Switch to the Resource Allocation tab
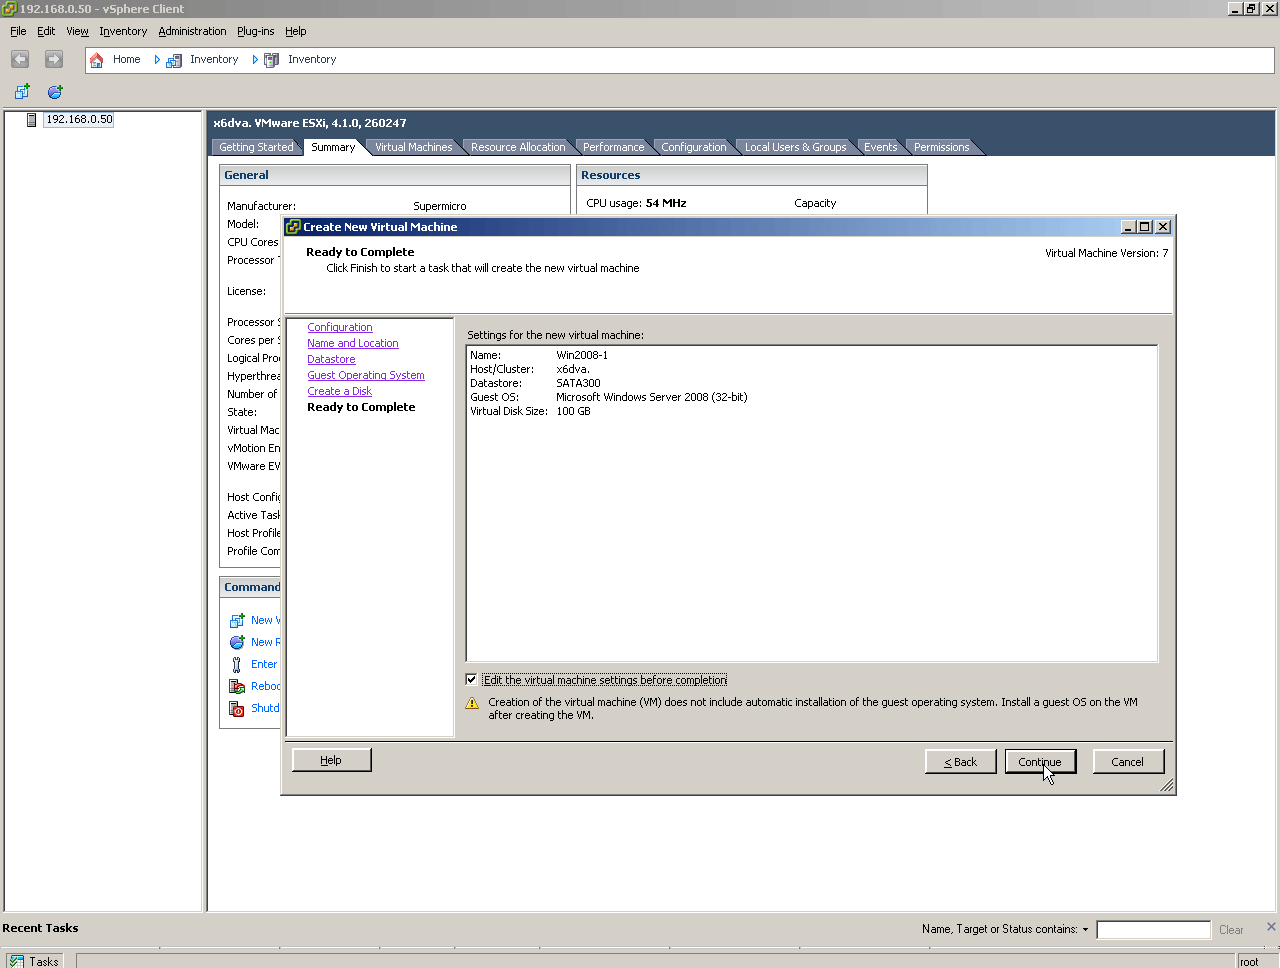Image resolution: width=1280 pixels, height=968 pixels. [518, 147]
